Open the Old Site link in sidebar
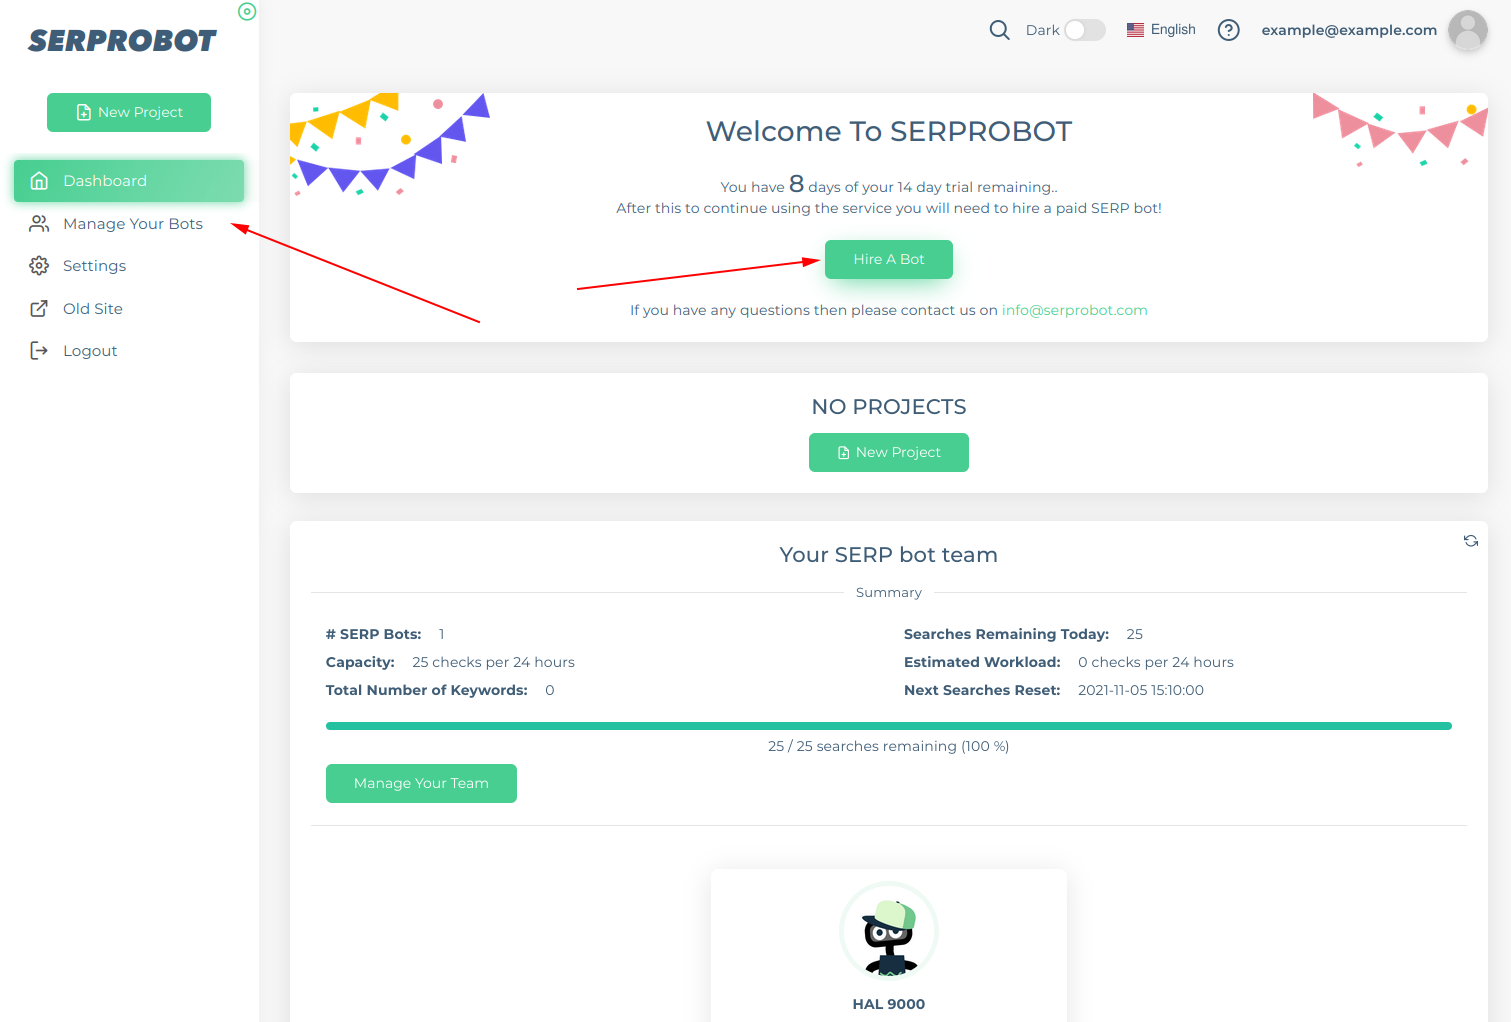1511x1022 pixels. click(129, 309)
